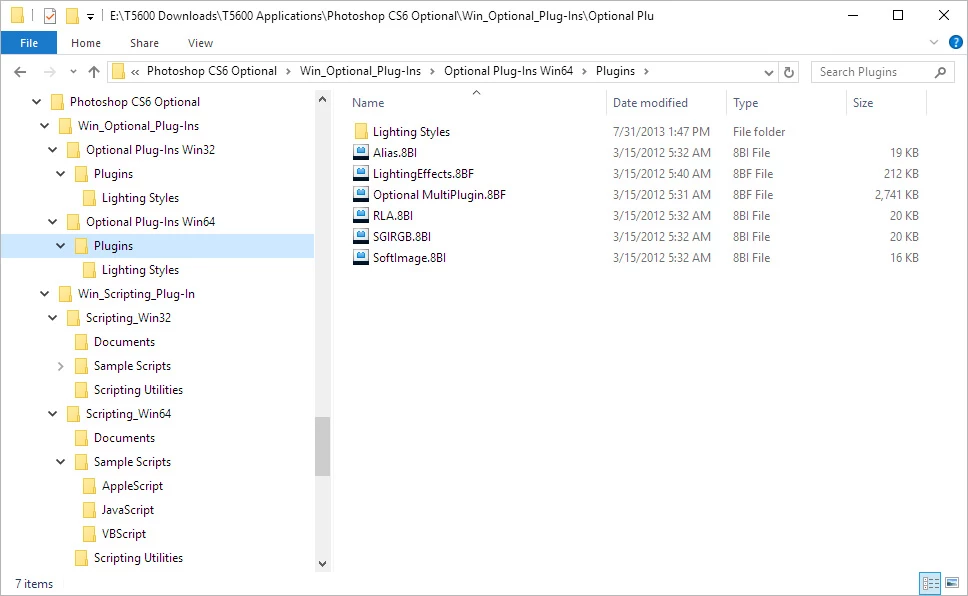Click the Plugins breadcrumb segment

[615, 71]
